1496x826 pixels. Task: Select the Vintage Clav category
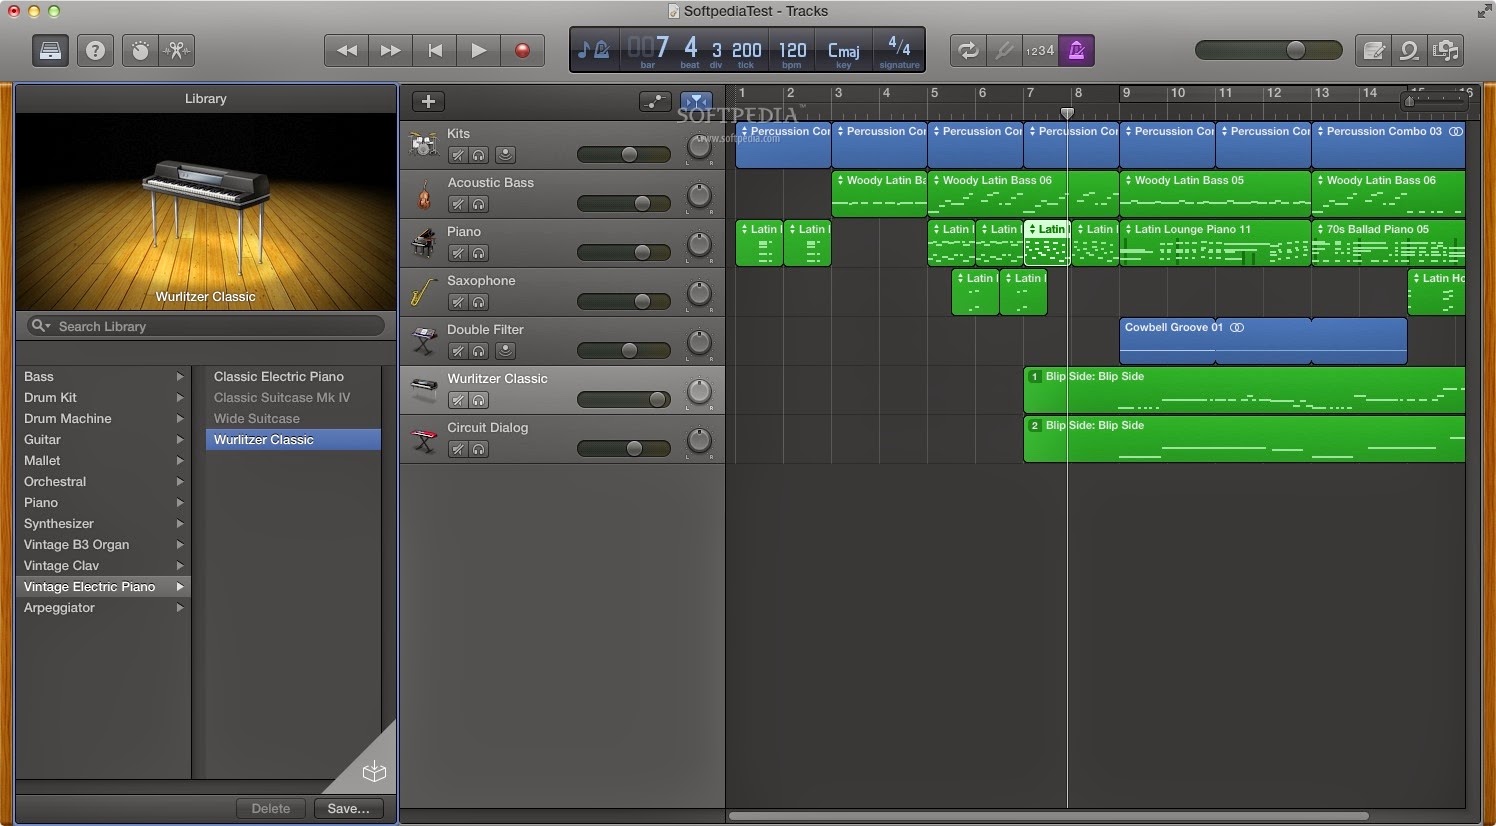pyautogui.click(x=103, y=566)
